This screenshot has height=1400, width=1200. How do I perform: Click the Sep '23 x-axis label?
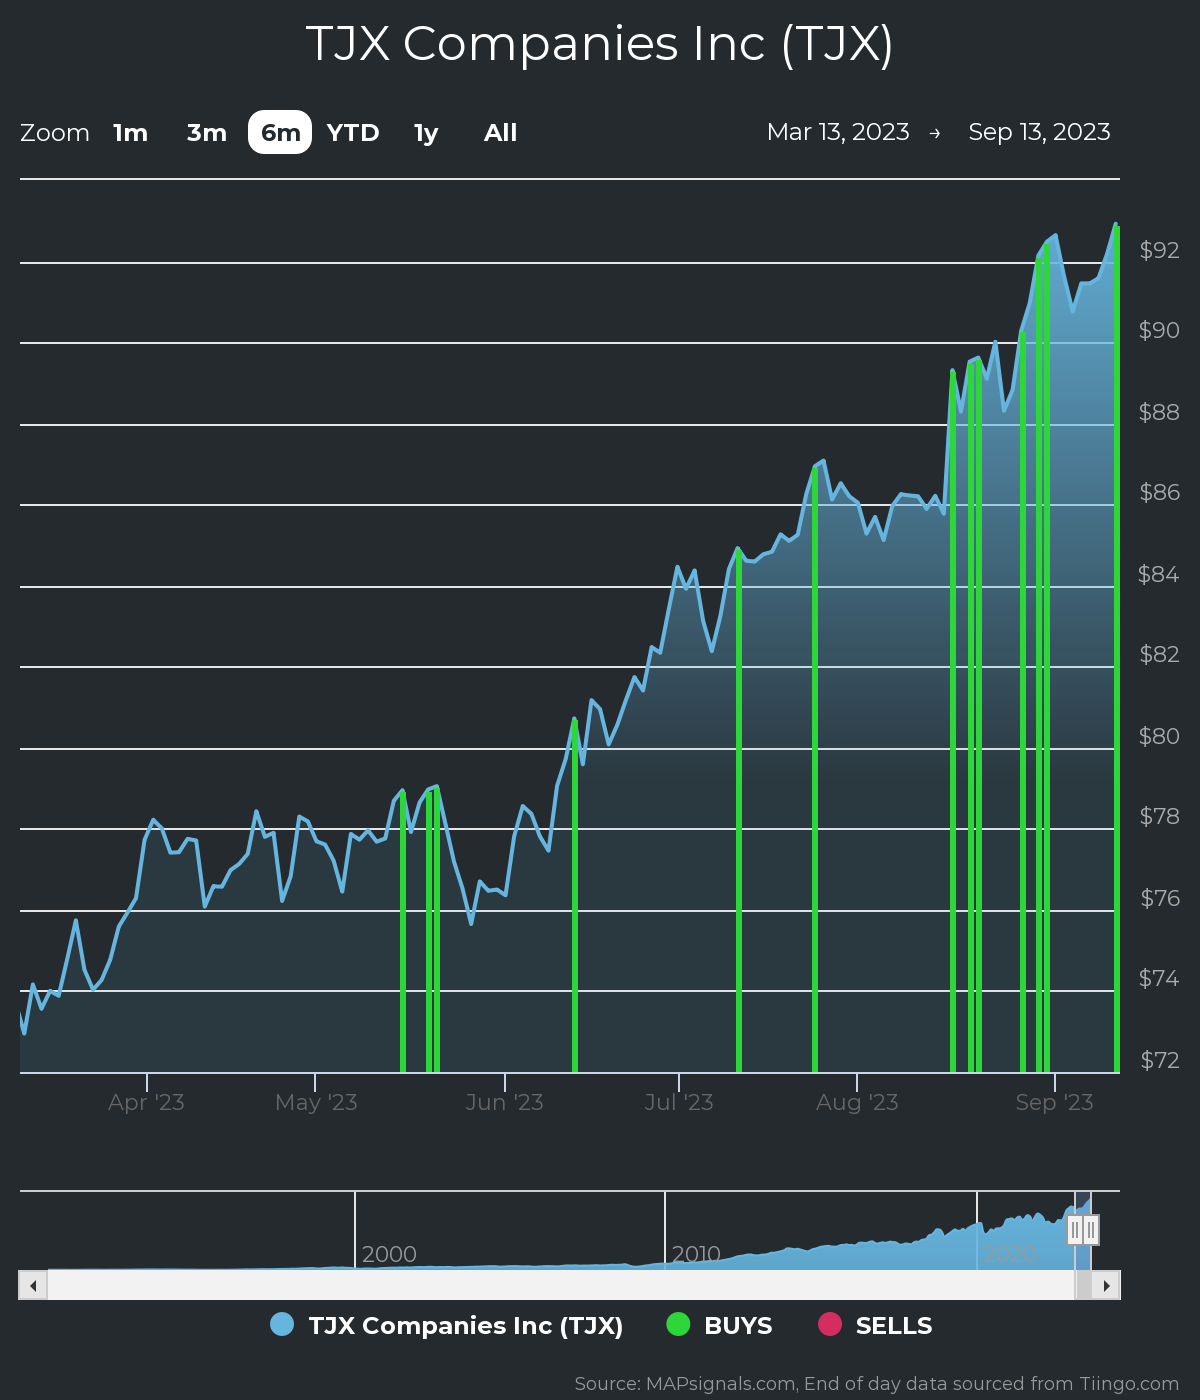pos(1055,1102)
